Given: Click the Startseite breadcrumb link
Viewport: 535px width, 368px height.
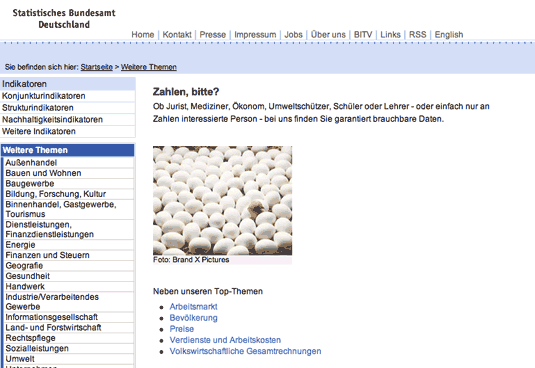Looking at the screenshot, I should (97, 67).
